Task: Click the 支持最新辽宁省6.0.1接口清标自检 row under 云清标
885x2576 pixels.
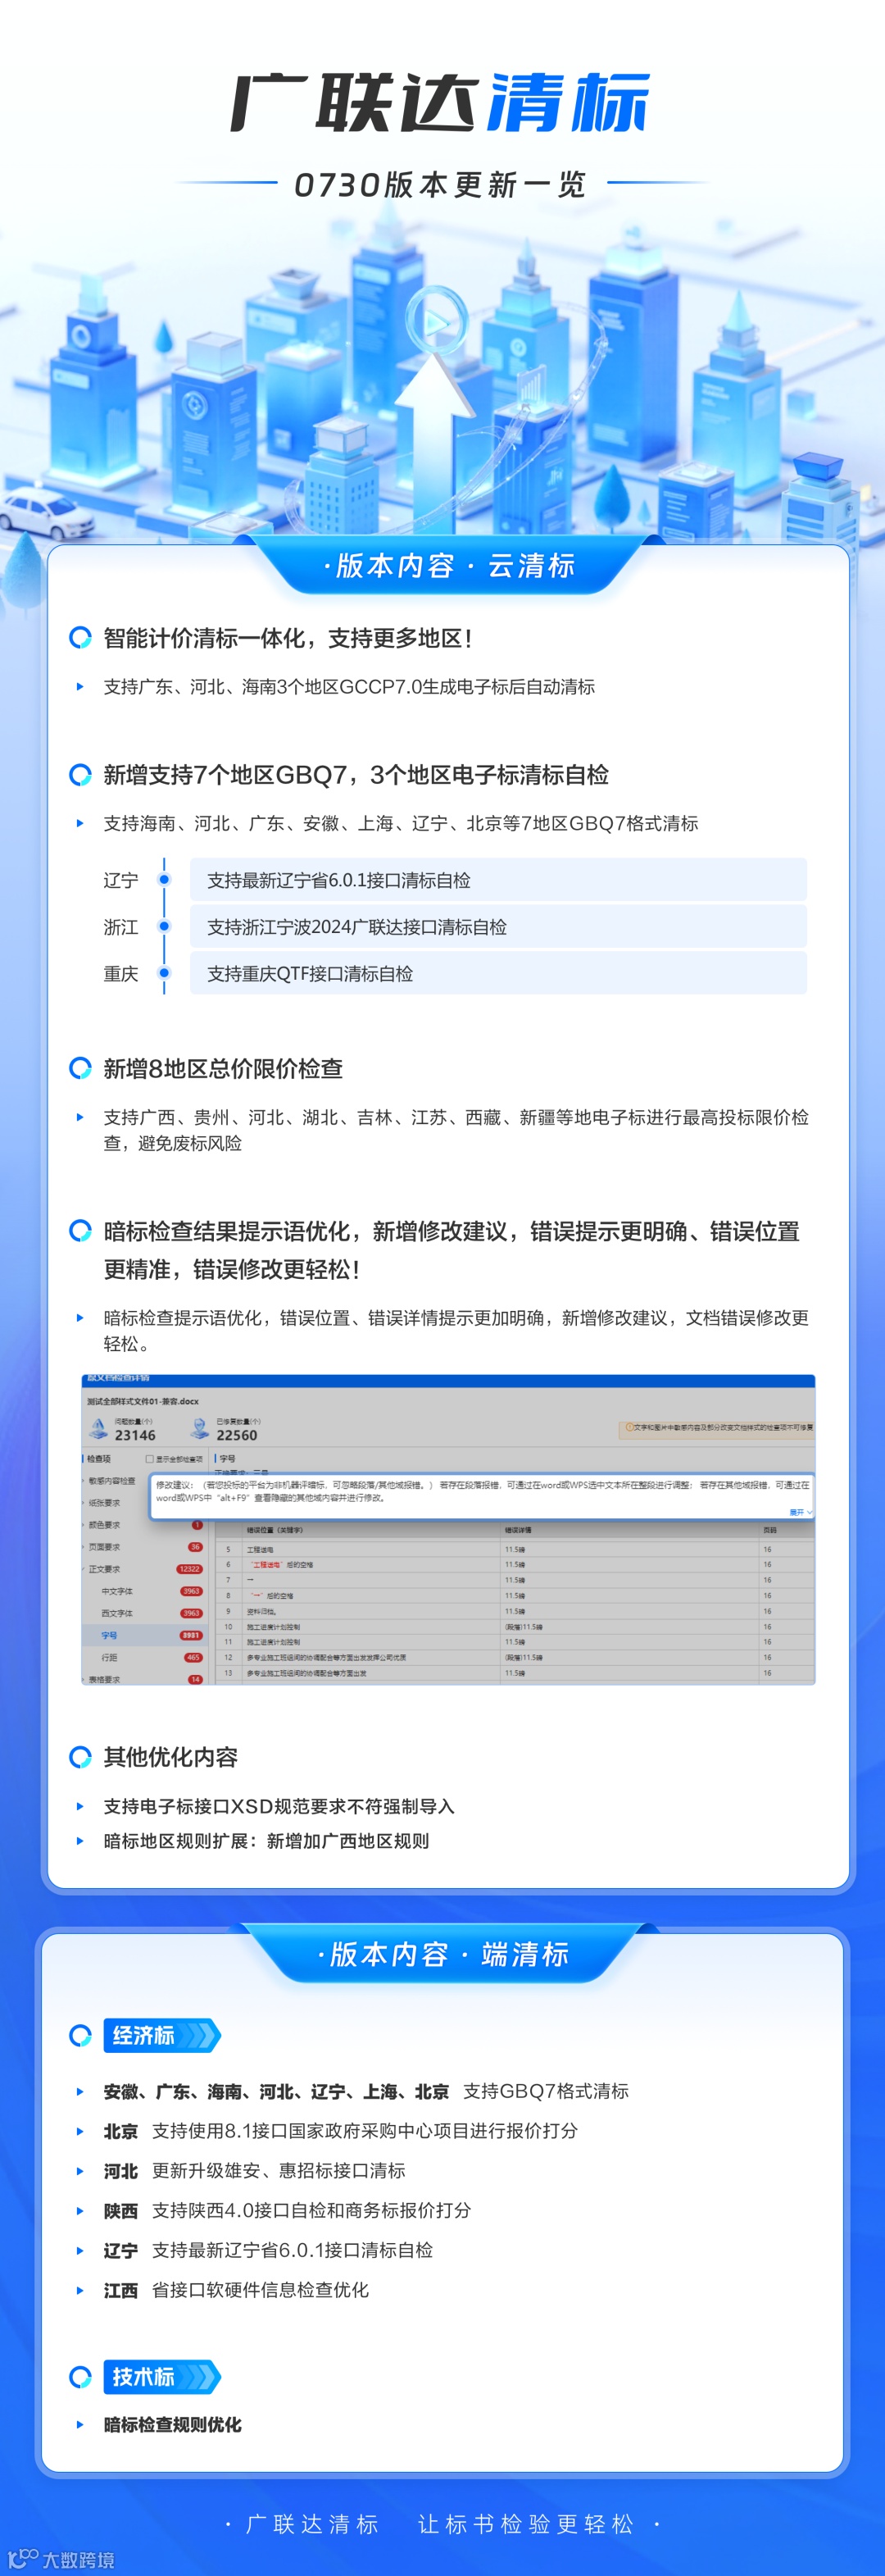Action: pyautogui.click(x=498, y=880)
